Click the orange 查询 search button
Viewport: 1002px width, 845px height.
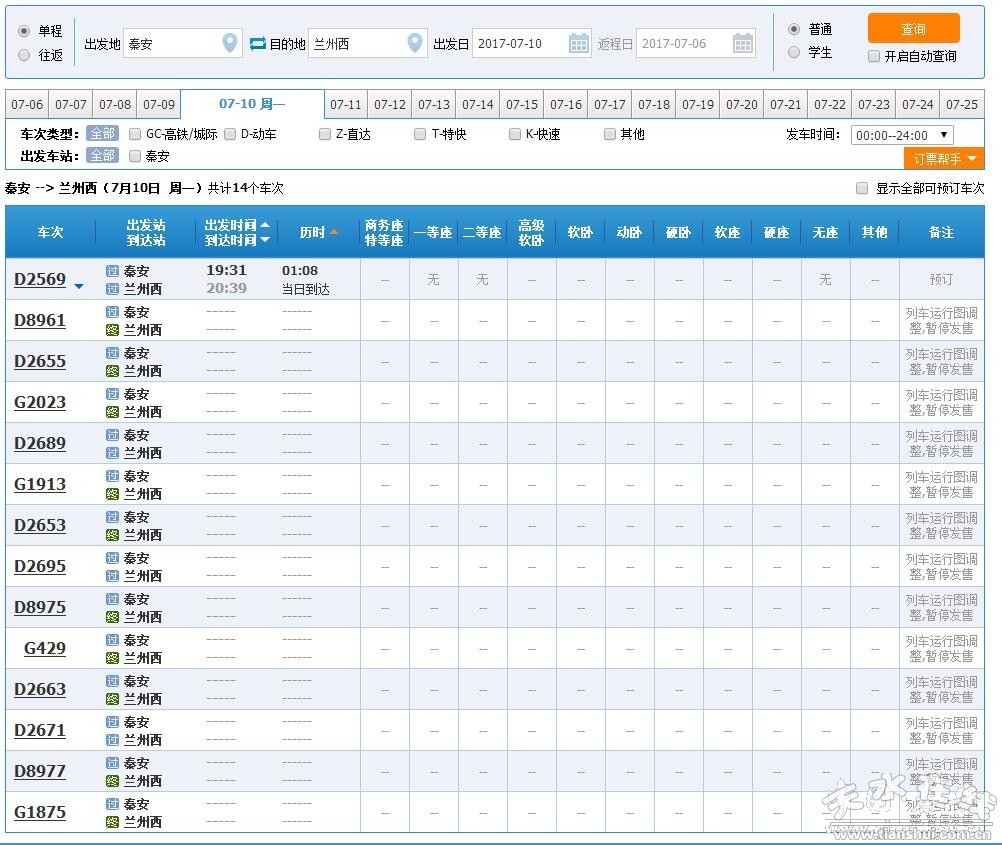(913, 28)
